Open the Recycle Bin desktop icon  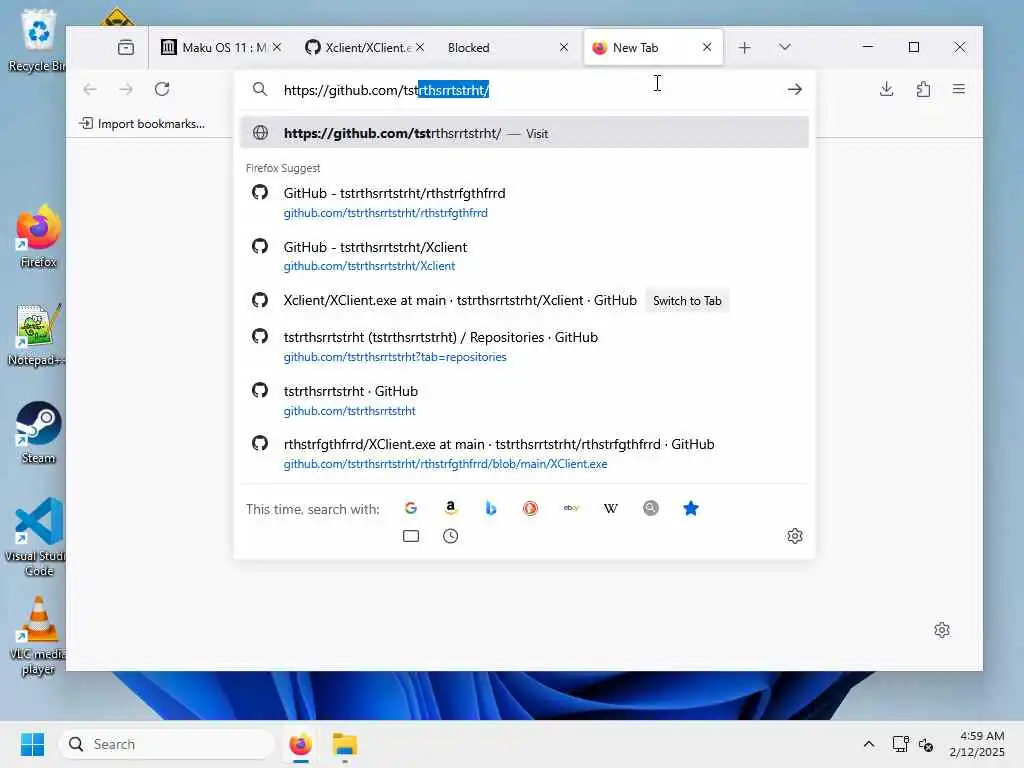(37, 40)
